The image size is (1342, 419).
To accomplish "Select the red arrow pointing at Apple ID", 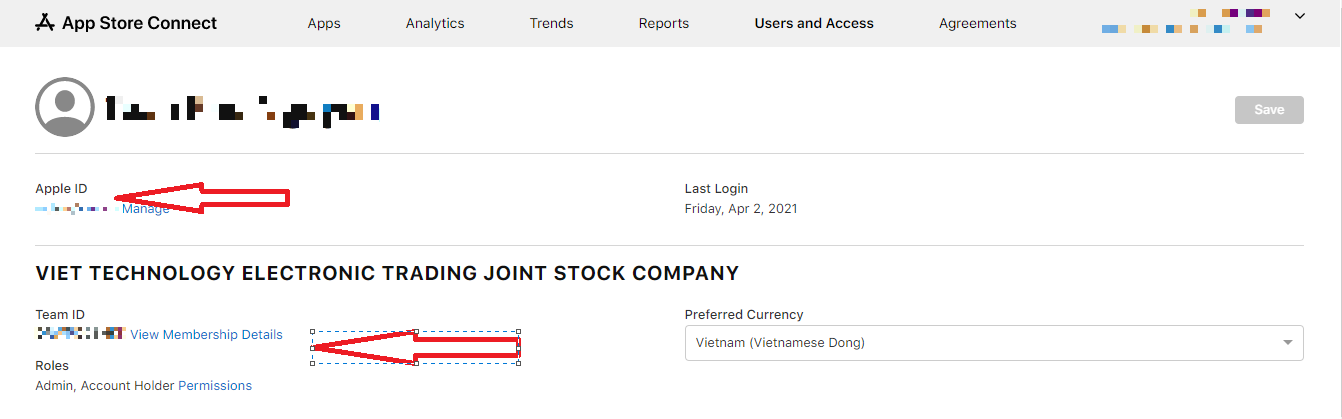I will click(202, 197).
